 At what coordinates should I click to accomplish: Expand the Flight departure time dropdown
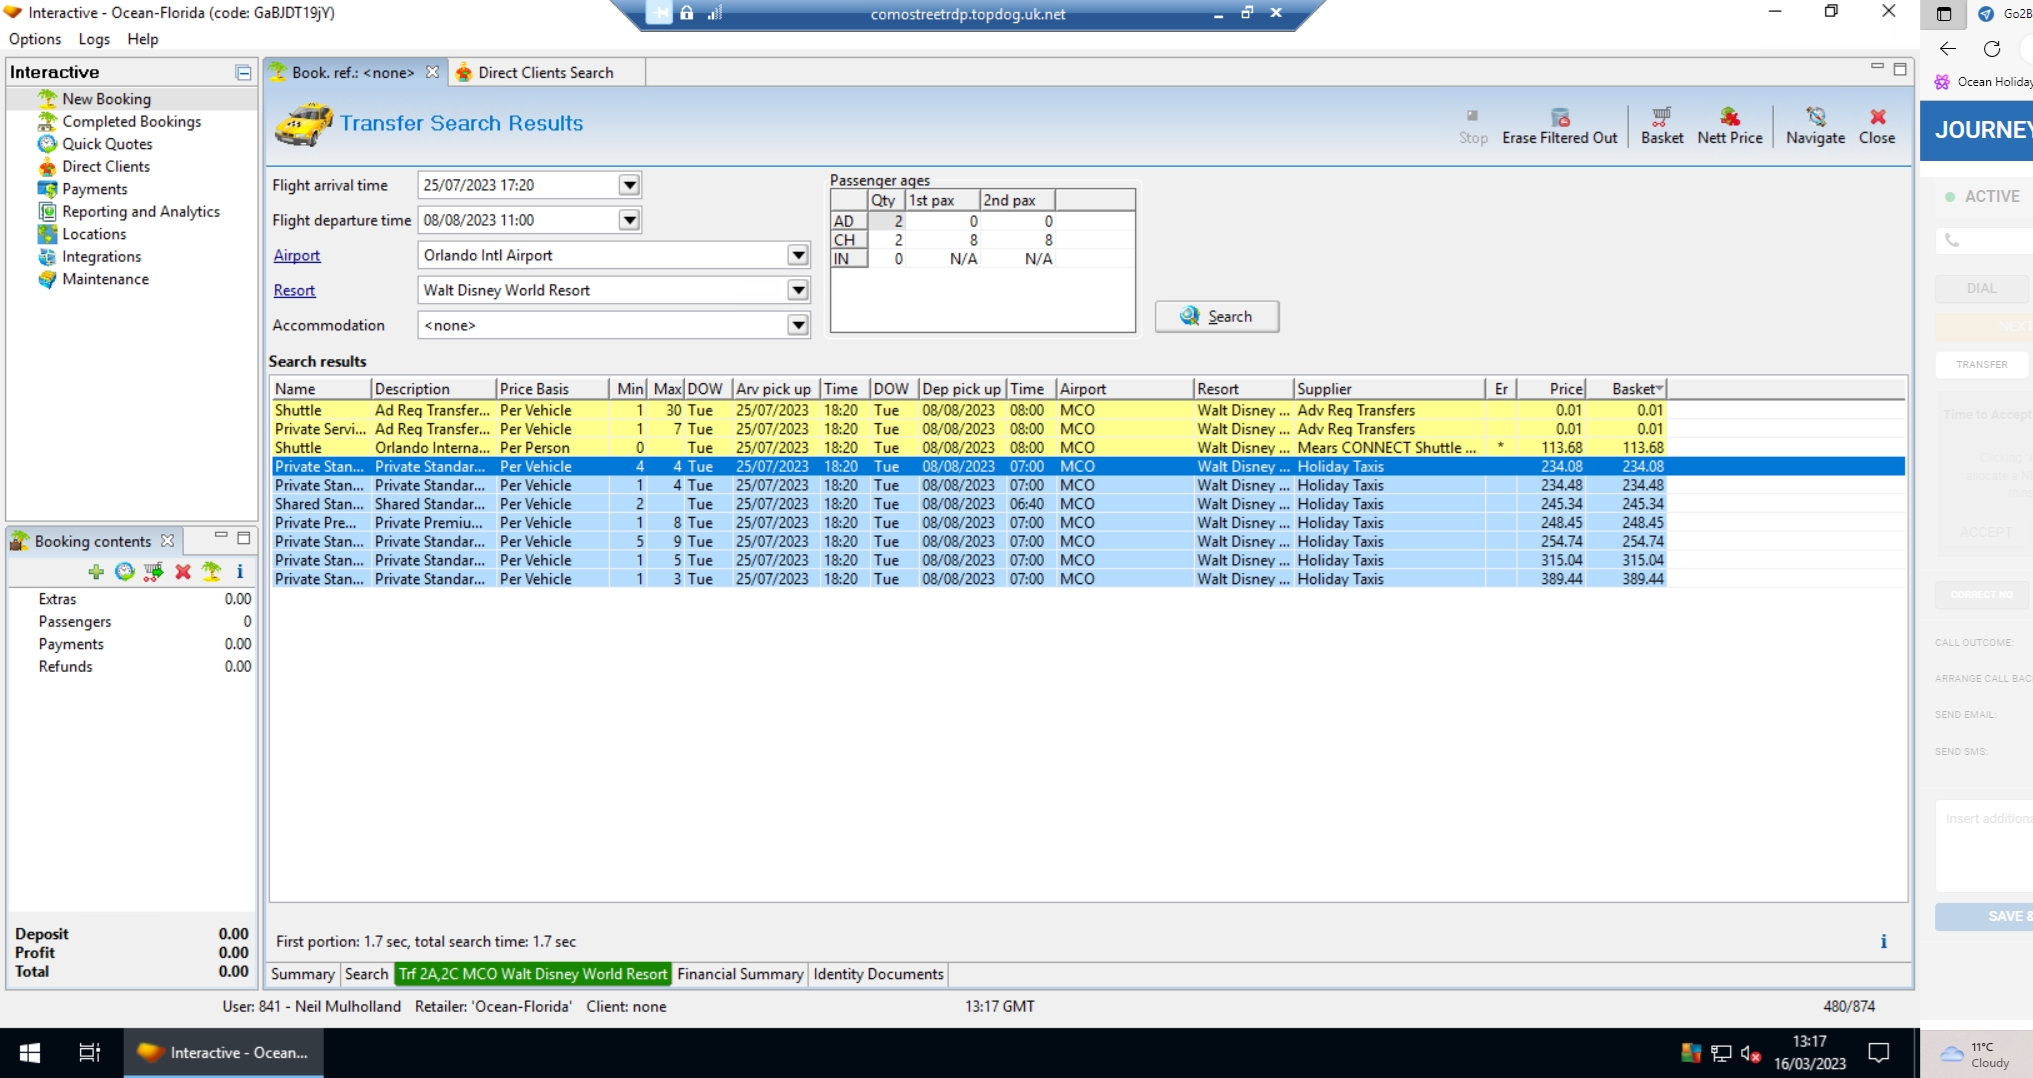click(x=629, y=220)
